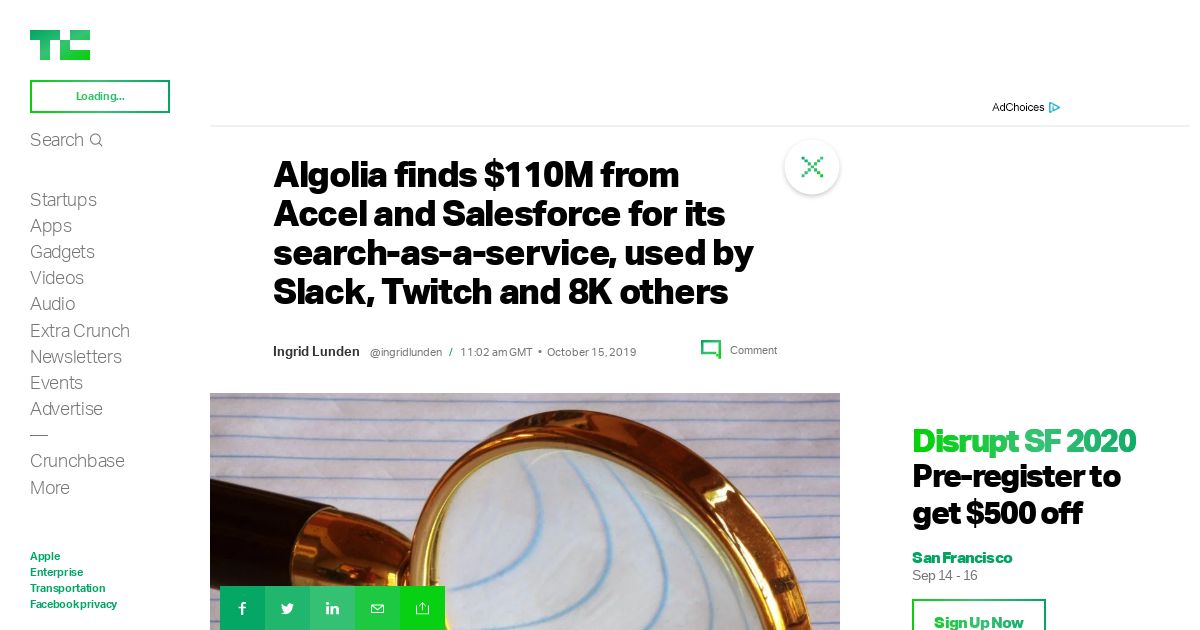
Task: Click the AdChoices icon
Action: pos(1055,107)
